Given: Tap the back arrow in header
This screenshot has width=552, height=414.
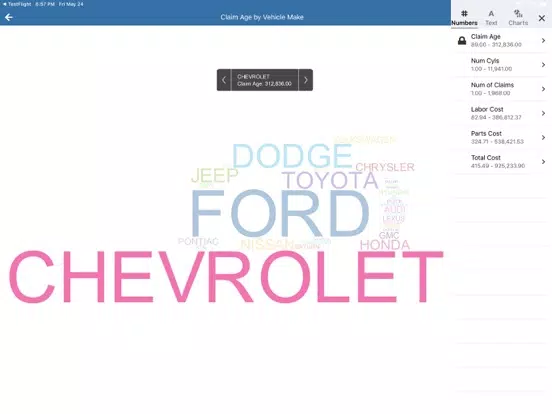Looking at the screenshot, I should pos(9,17).
